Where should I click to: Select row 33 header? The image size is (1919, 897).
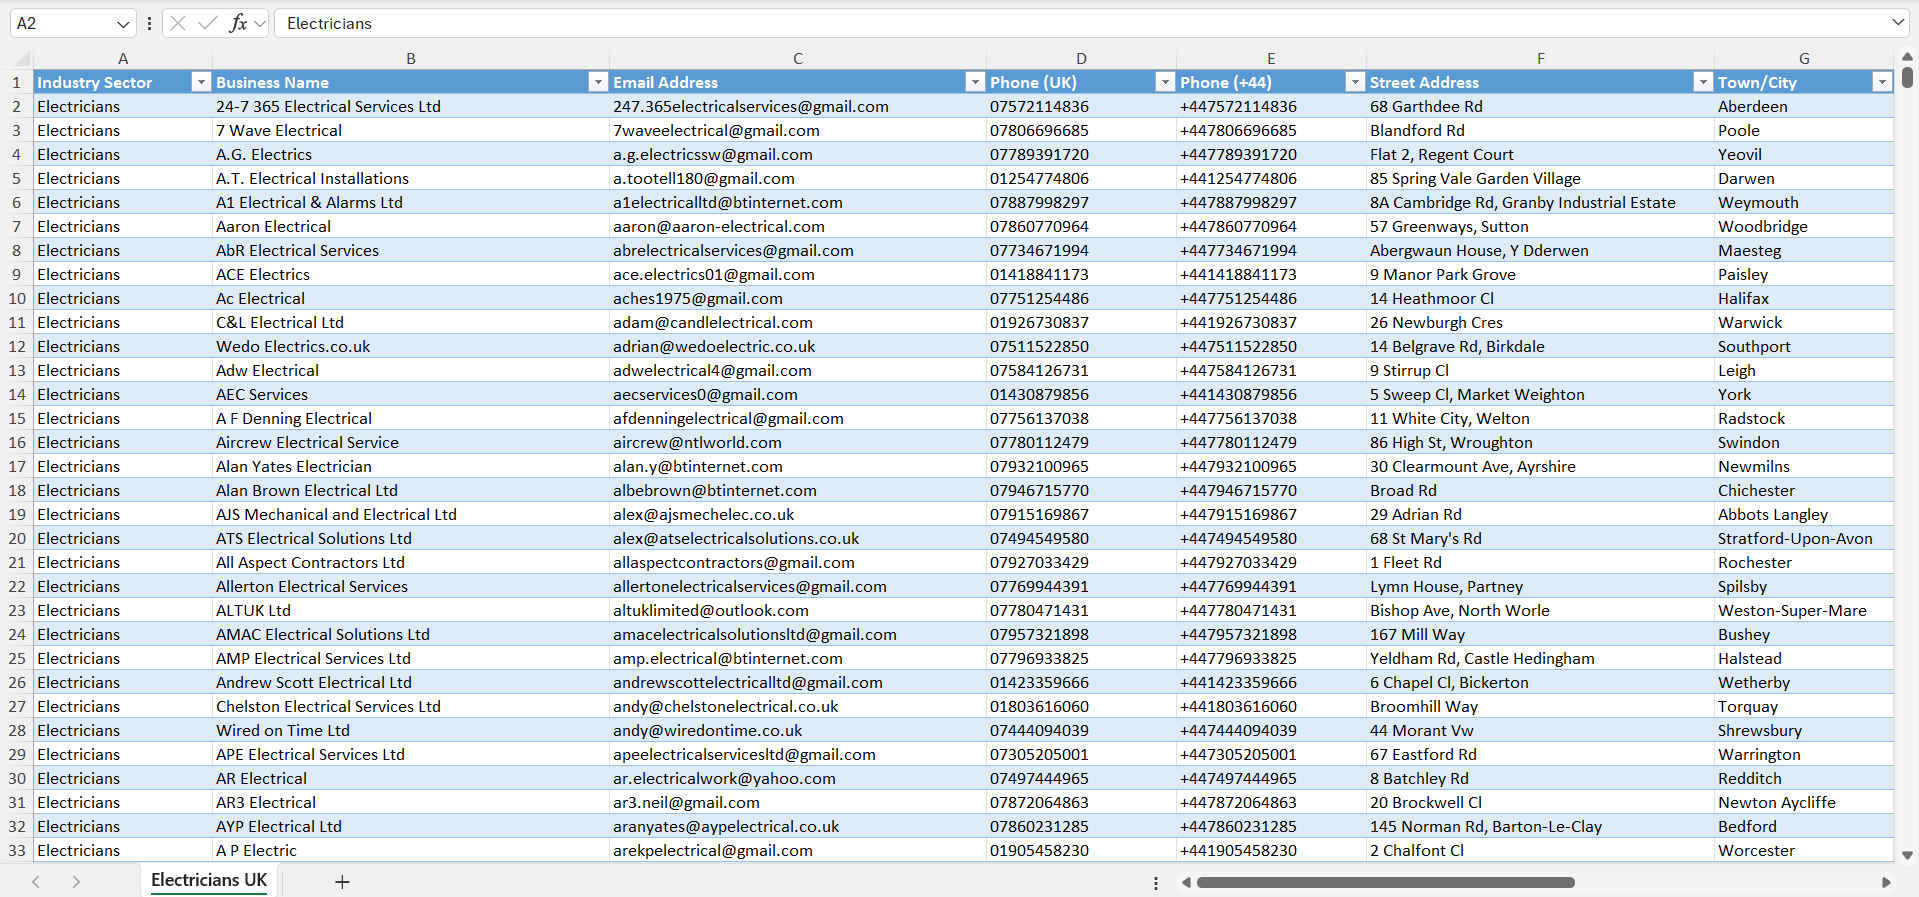(17, 850)
